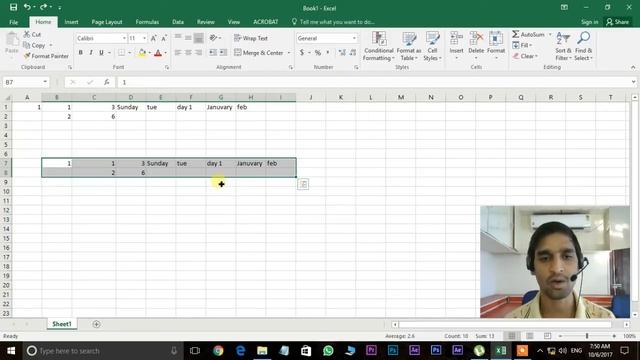Open the Calibri font name dropdown
The image size is (640, 360).
pos(124,38)
